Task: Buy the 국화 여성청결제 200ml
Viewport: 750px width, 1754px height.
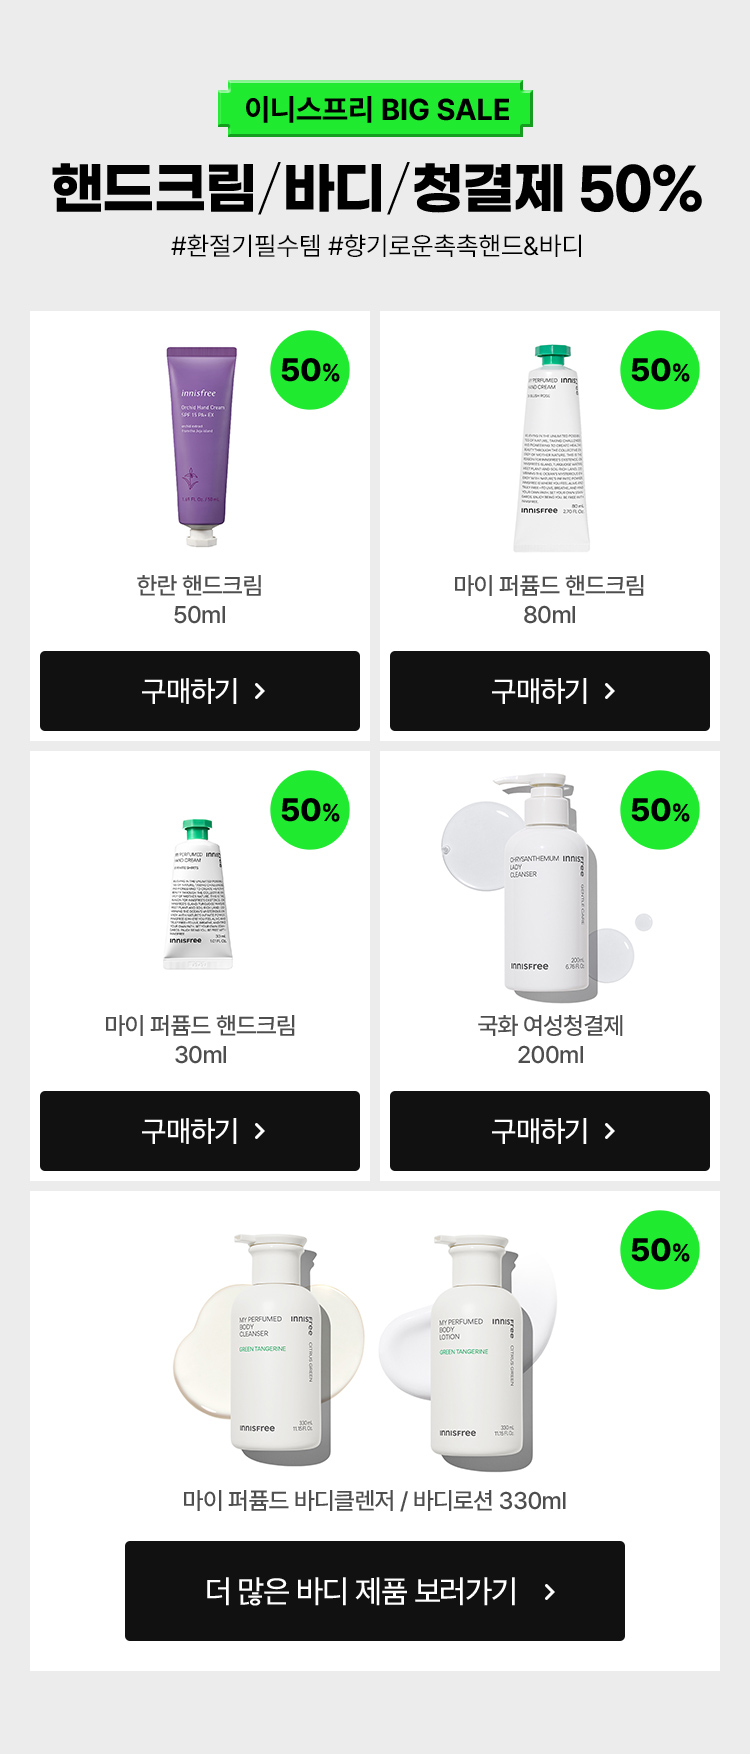Action: point(550,1131)
